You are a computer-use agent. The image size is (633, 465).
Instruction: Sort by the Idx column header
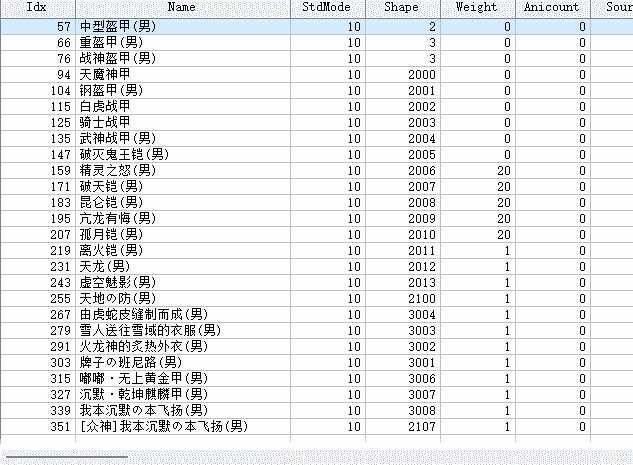pos(38,8)
